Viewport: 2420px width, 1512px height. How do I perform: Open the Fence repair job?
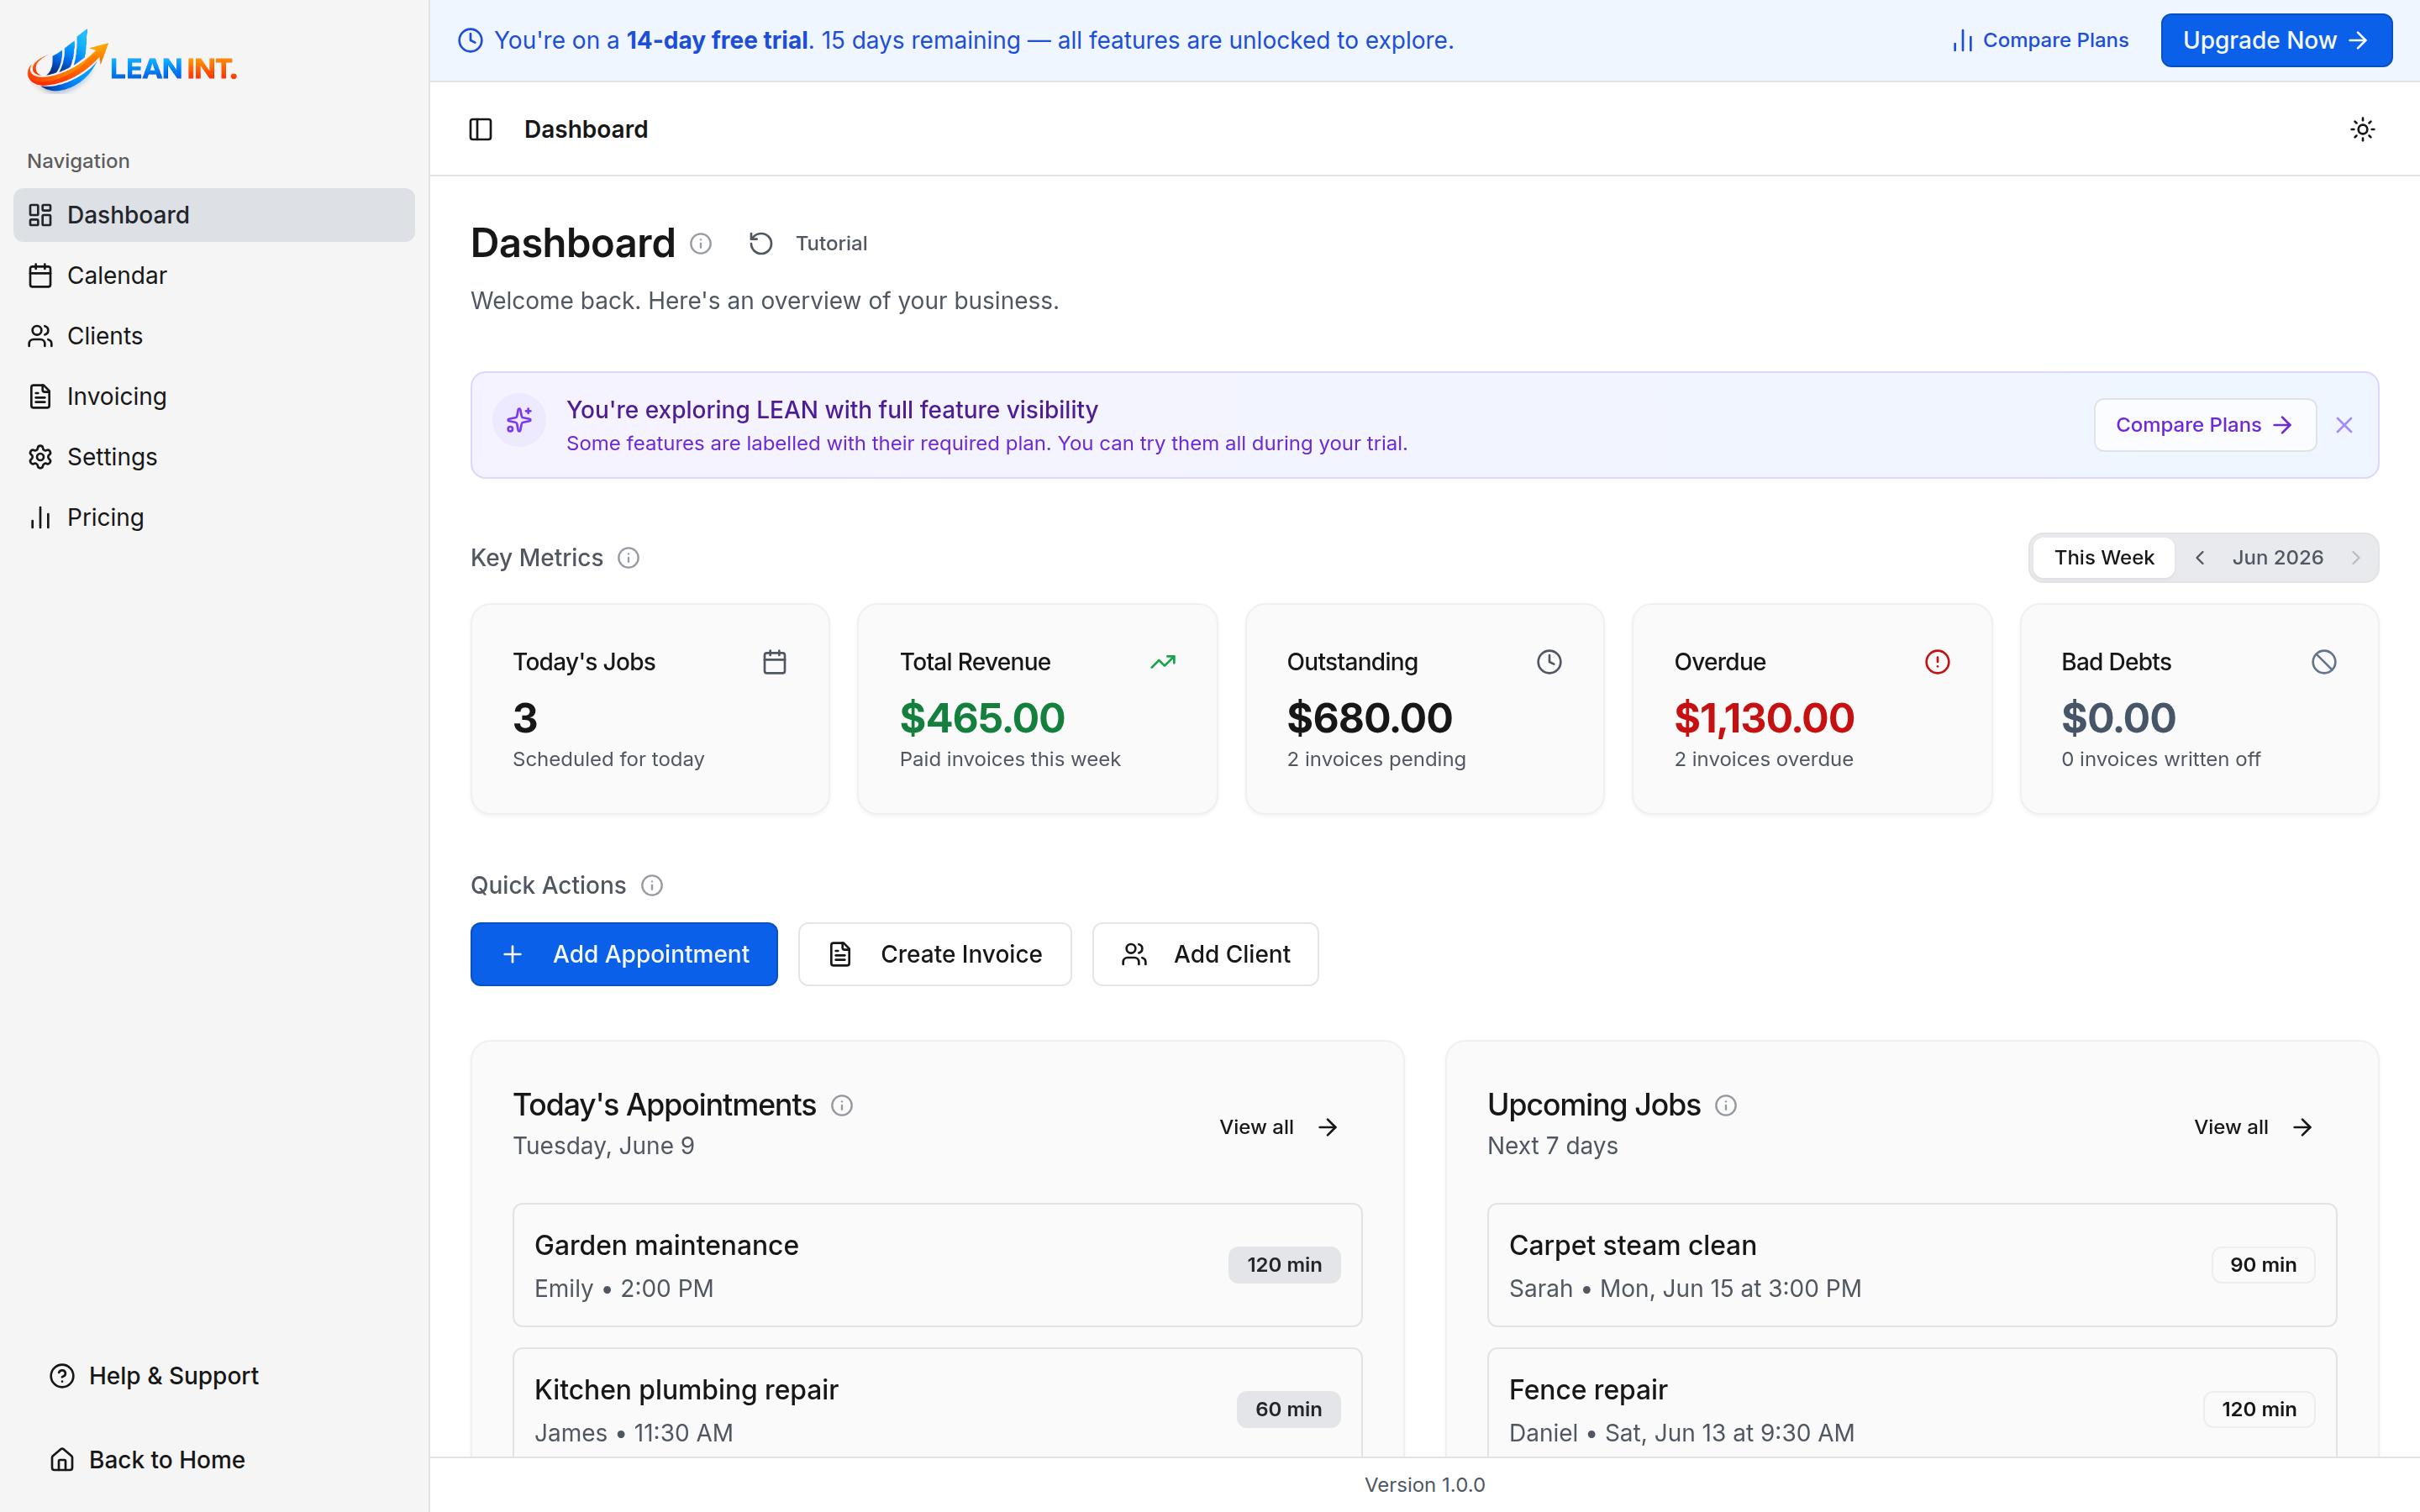(x=1911, y=1403)
